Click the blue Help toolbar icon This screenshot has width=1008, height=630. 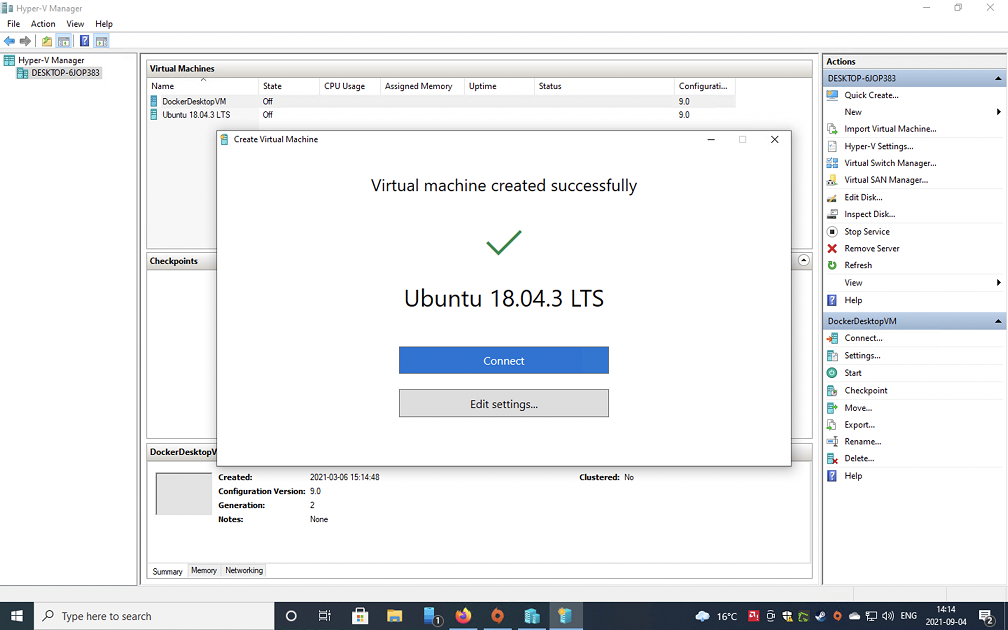(x=84, y=41)
